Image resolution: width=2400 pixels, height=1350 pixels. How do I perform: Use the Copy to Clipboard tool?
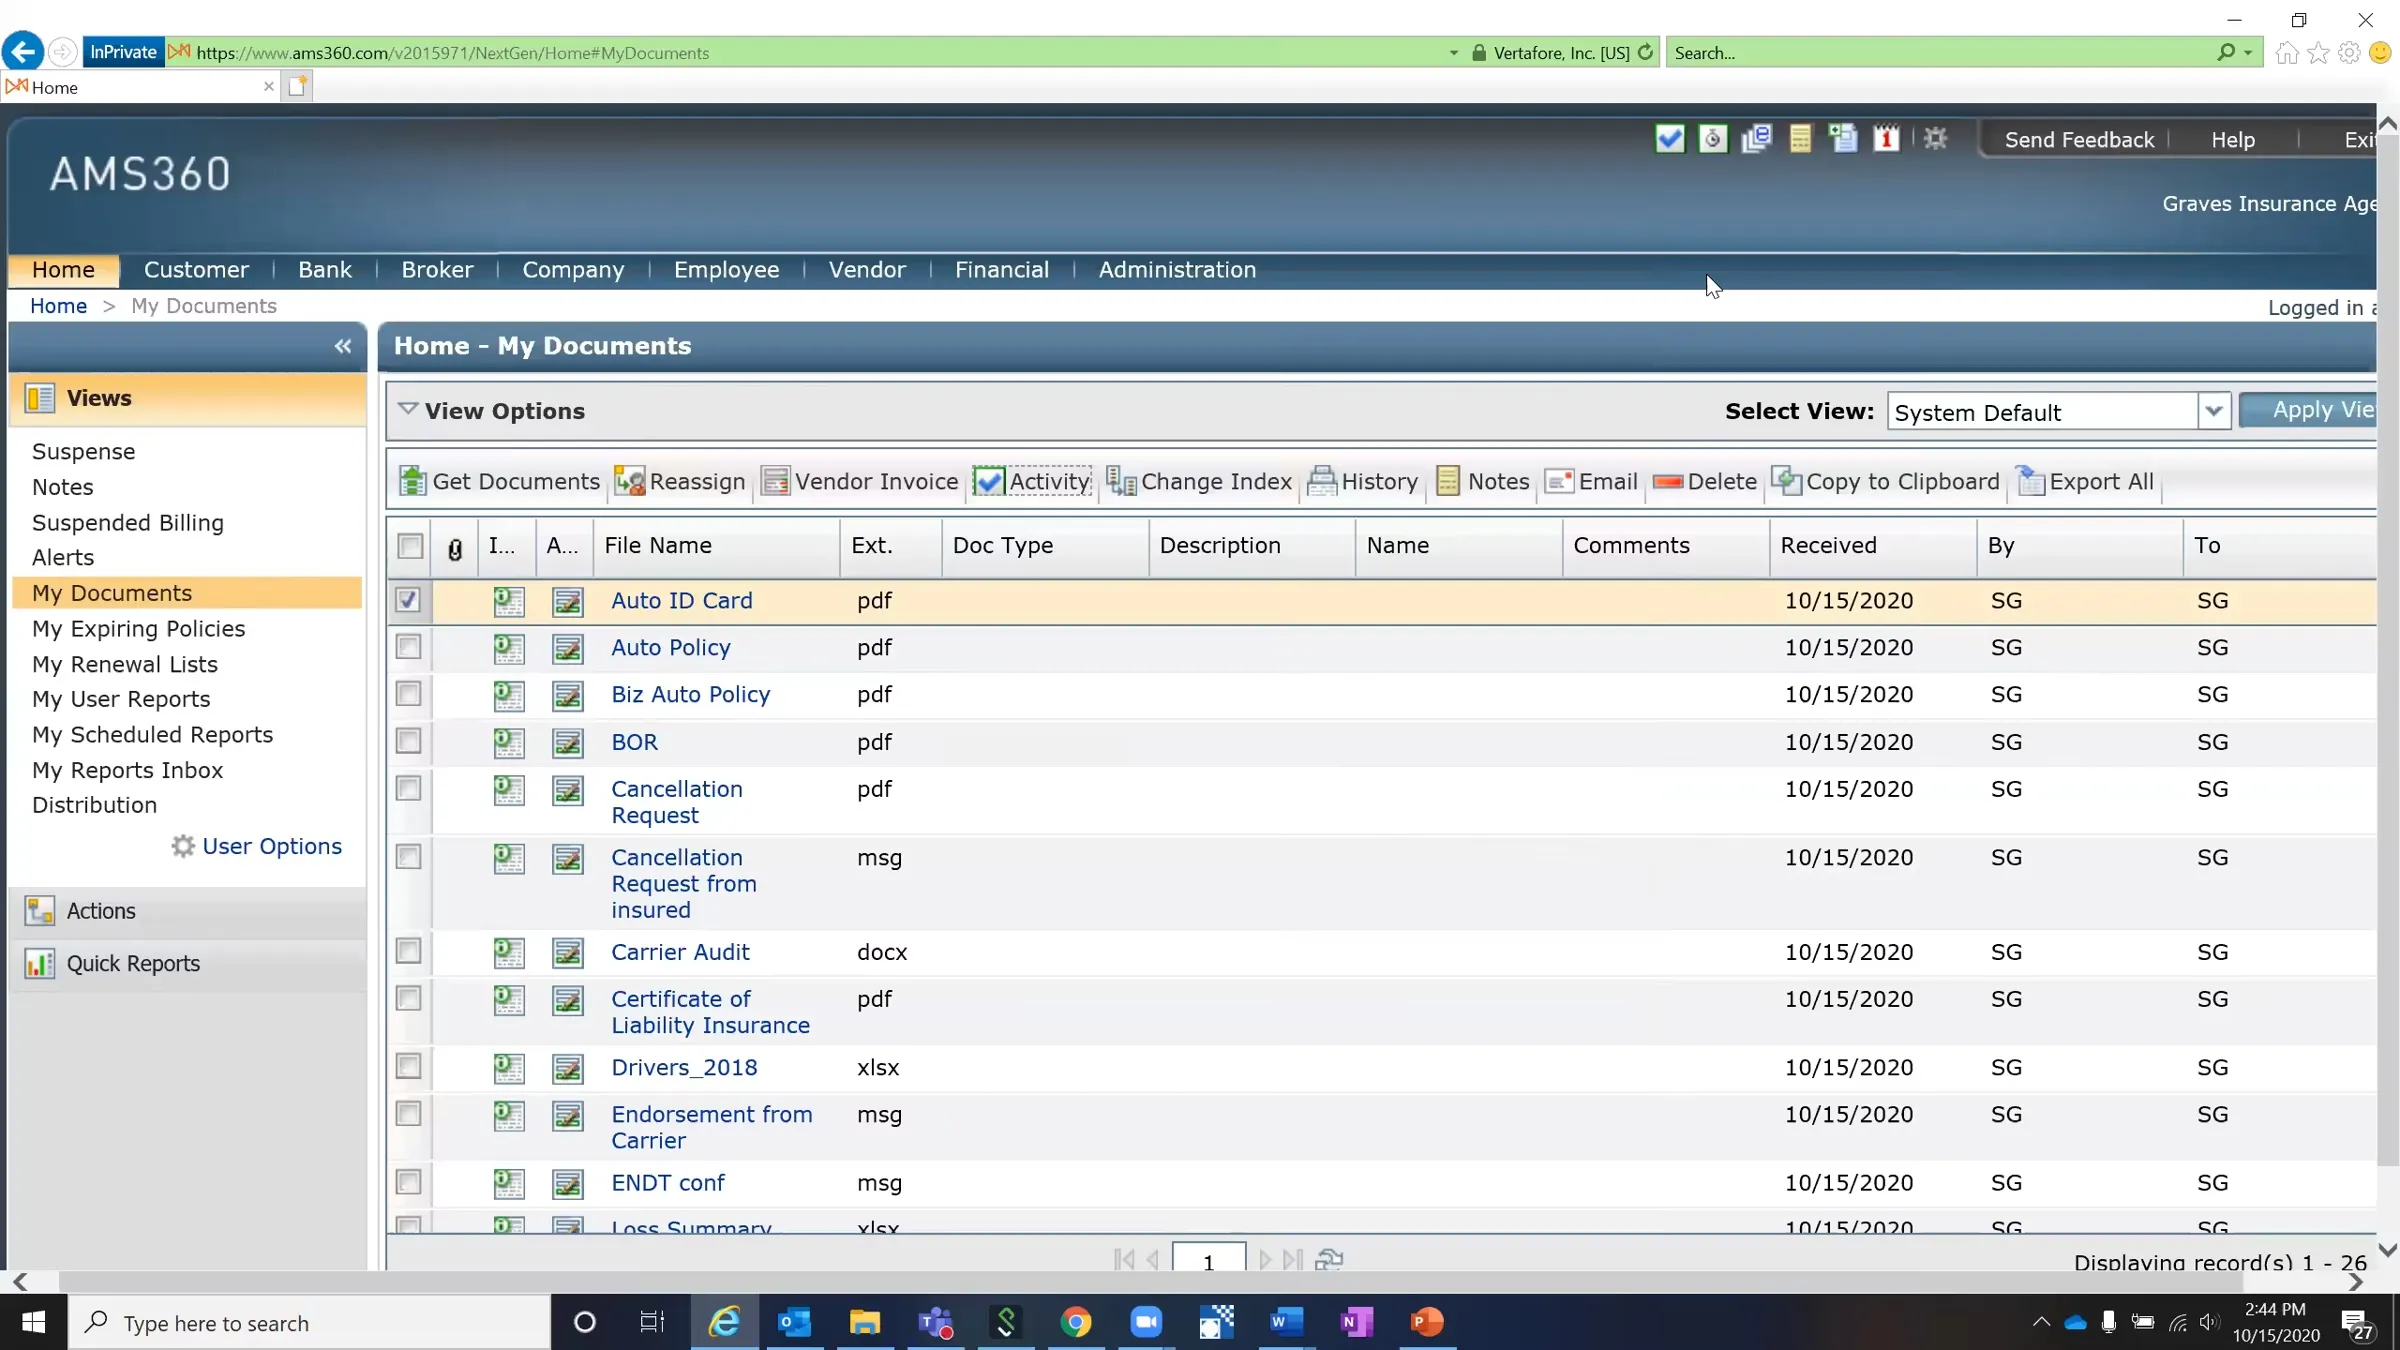coord(1884,481)
